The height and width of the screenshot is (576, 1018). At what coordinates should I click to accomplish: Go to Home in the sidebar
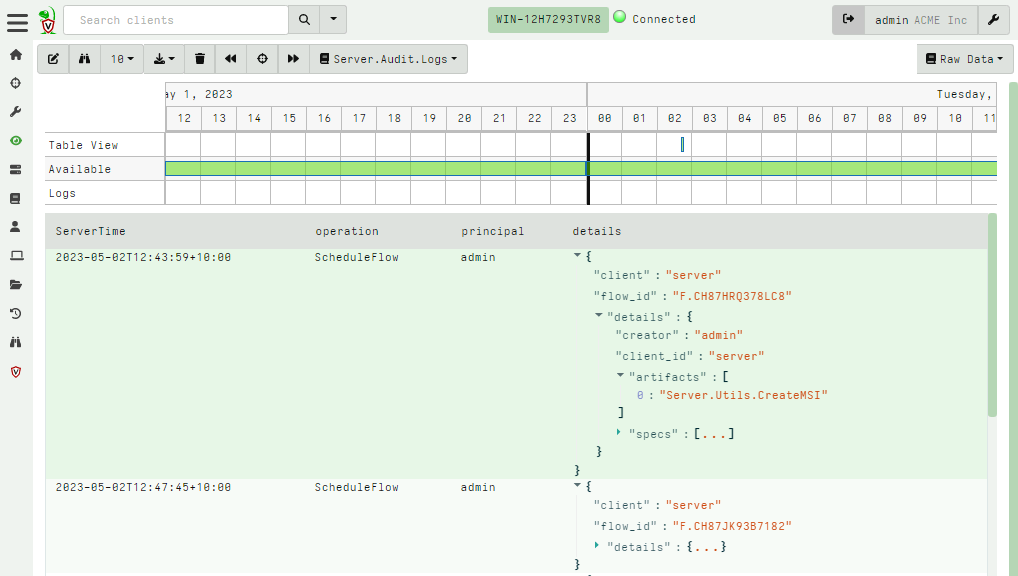[x=16, y=55]
